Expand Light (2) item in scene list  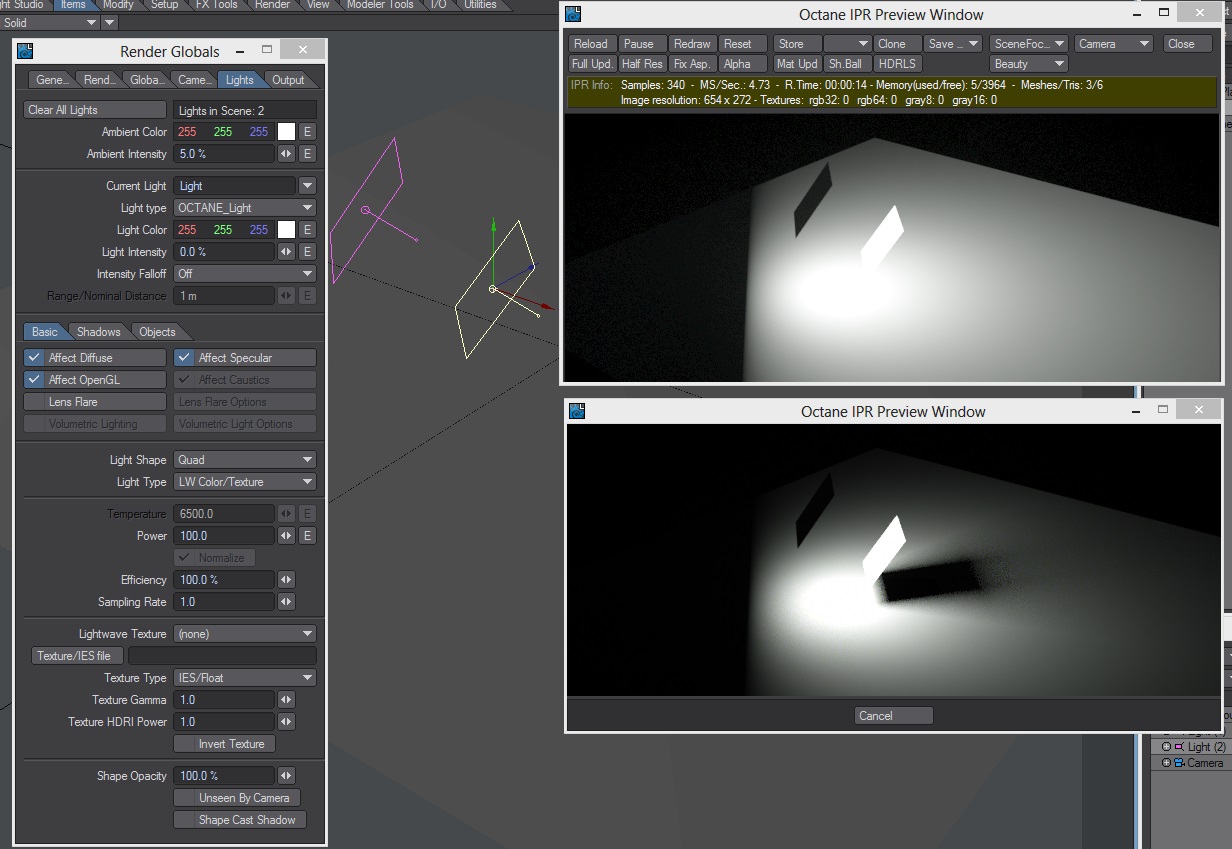(1166, 747)
